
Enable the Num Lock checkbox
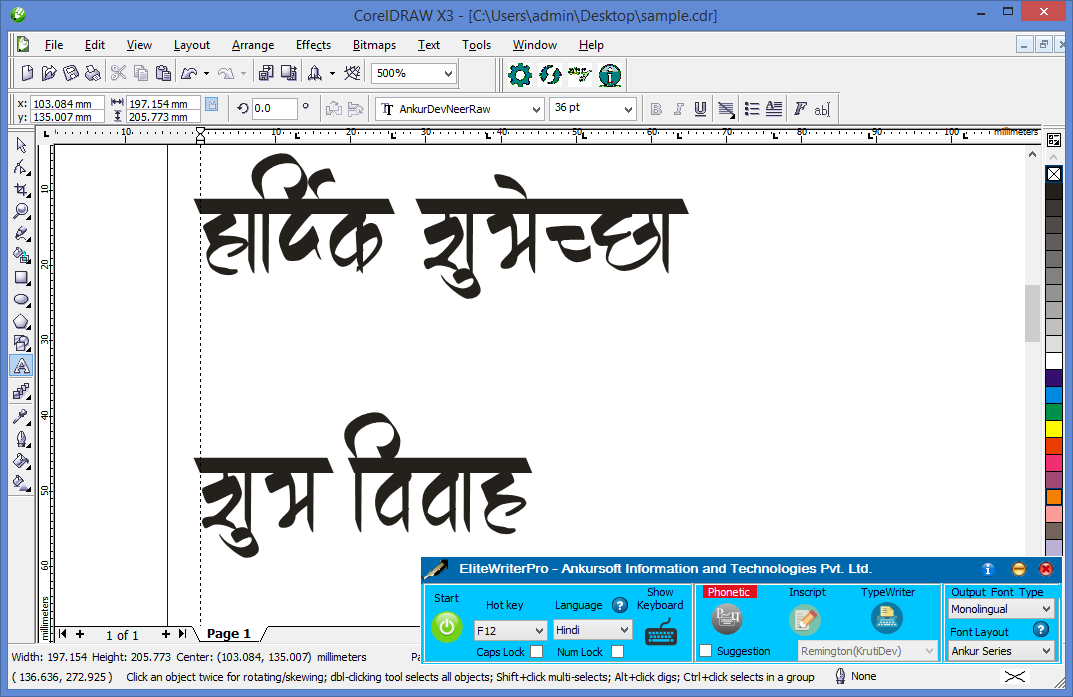coord(617,652)
